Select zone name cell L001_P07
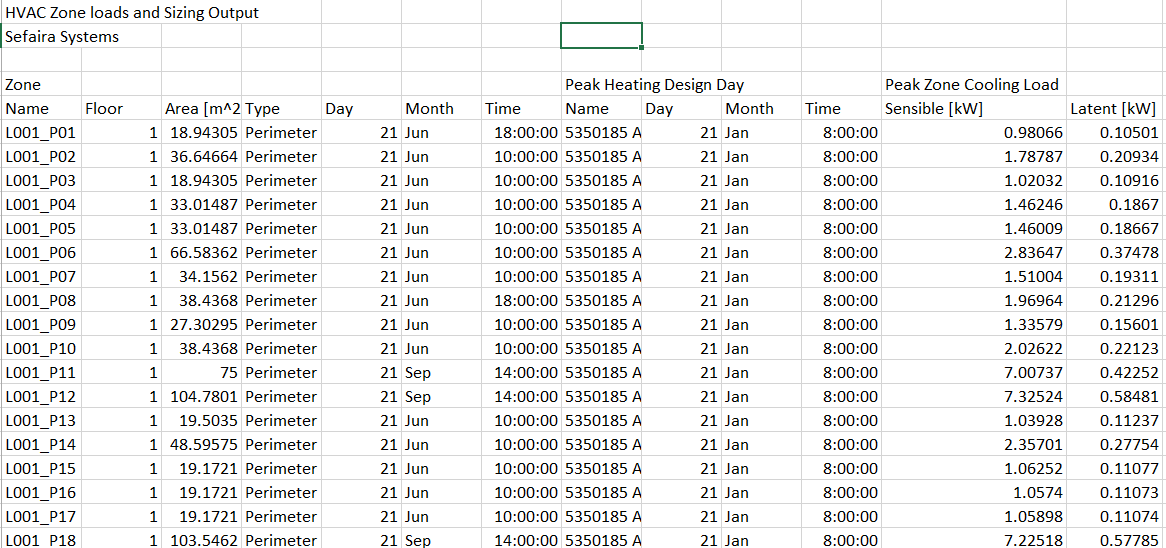1166x548 pixels. point(42,277)
